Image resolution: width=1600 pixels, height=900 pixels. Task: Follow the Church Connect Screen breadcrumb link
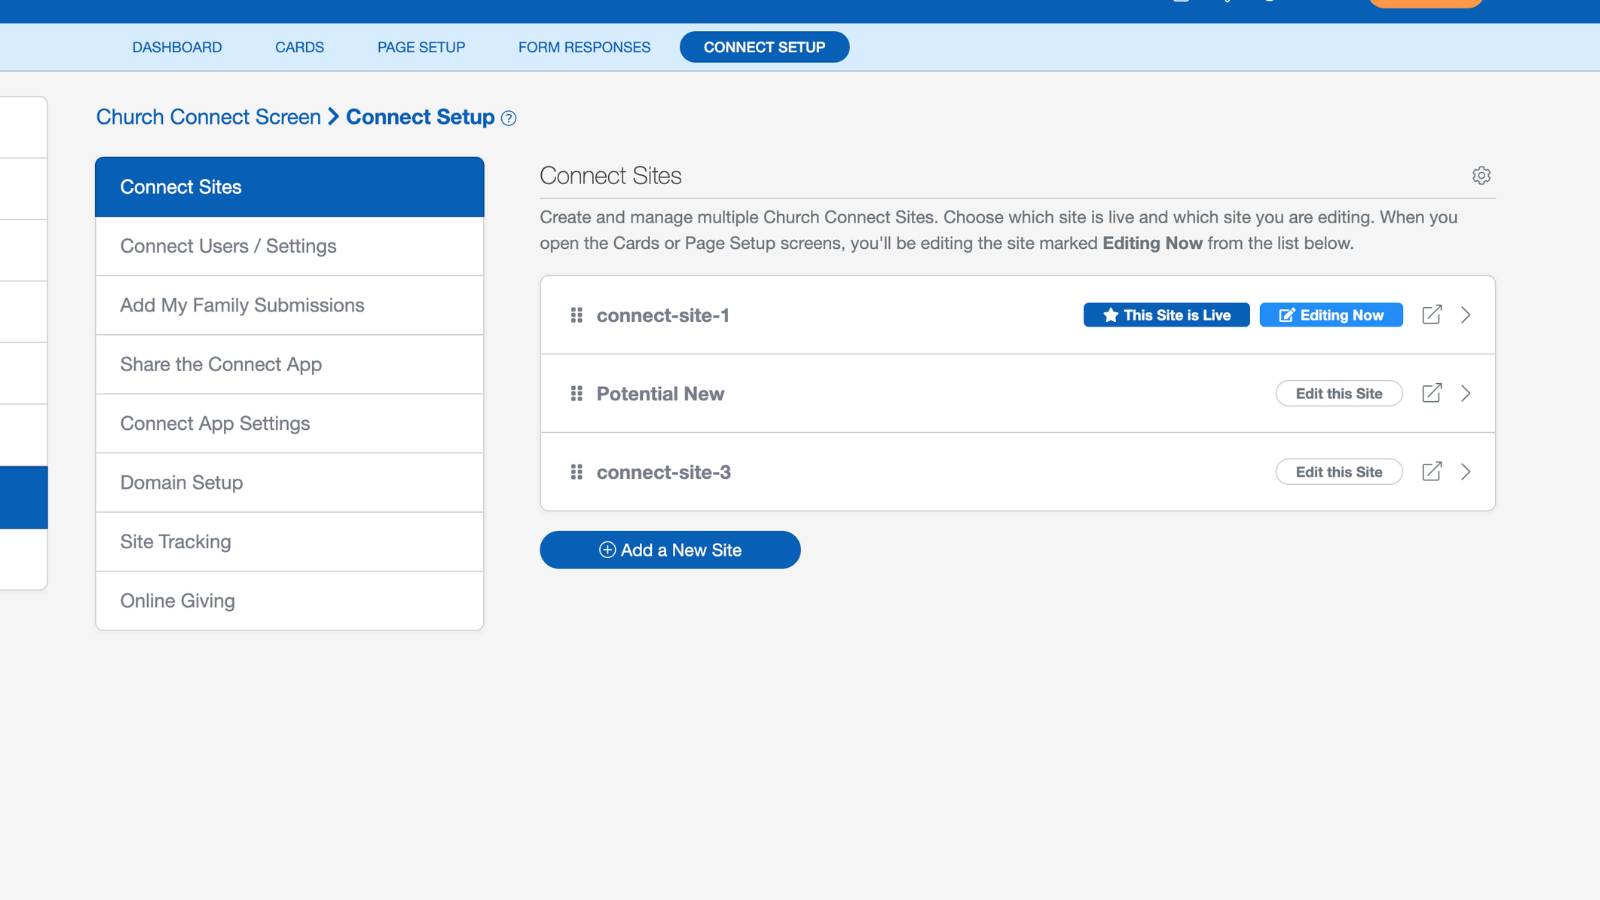coord(208,117)
